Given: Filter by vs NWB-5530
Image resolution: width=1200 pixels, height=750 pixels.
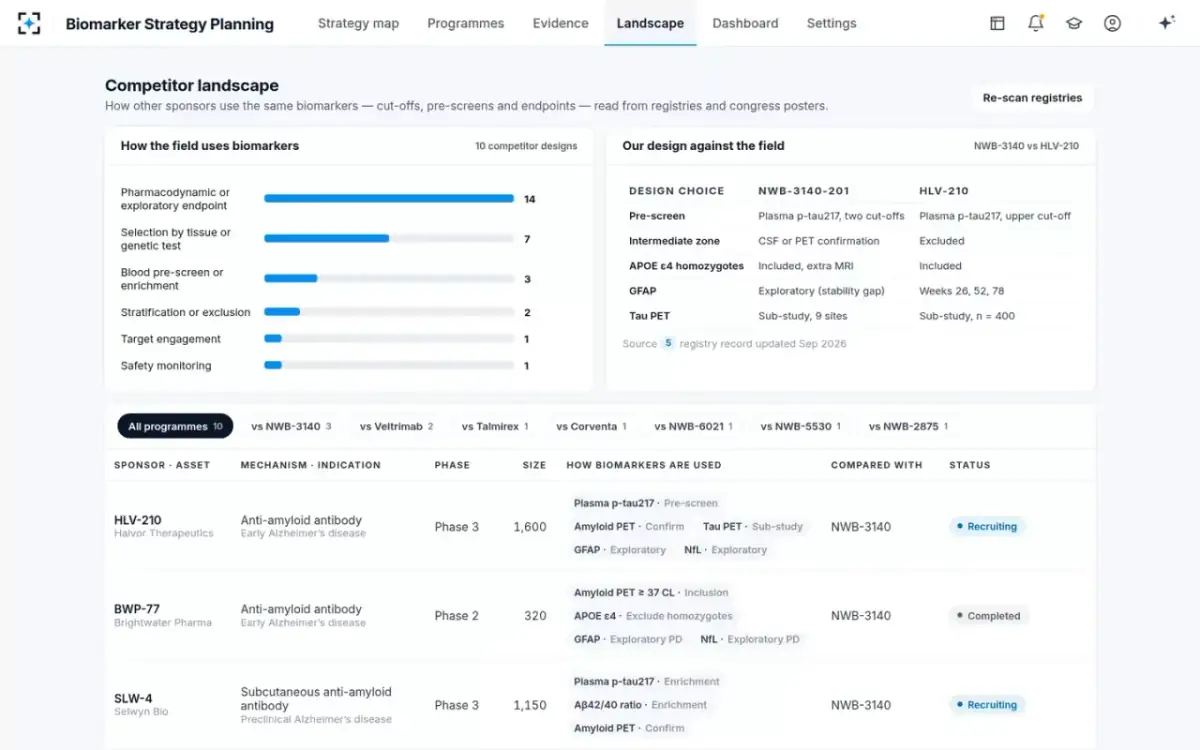Looking at the screenshot, I should coord(800,426).
